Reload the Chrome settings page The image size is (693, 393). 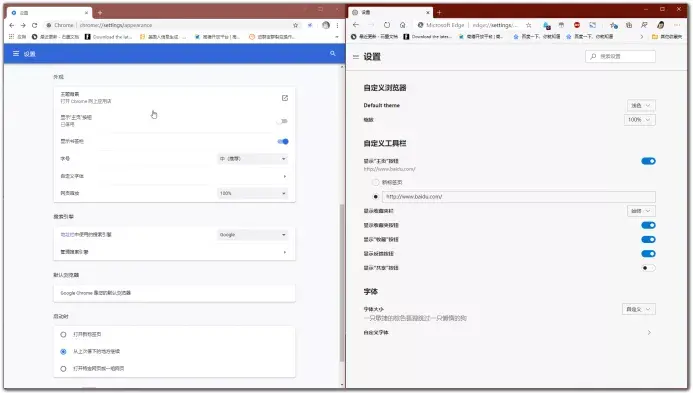tap(34, 25)
